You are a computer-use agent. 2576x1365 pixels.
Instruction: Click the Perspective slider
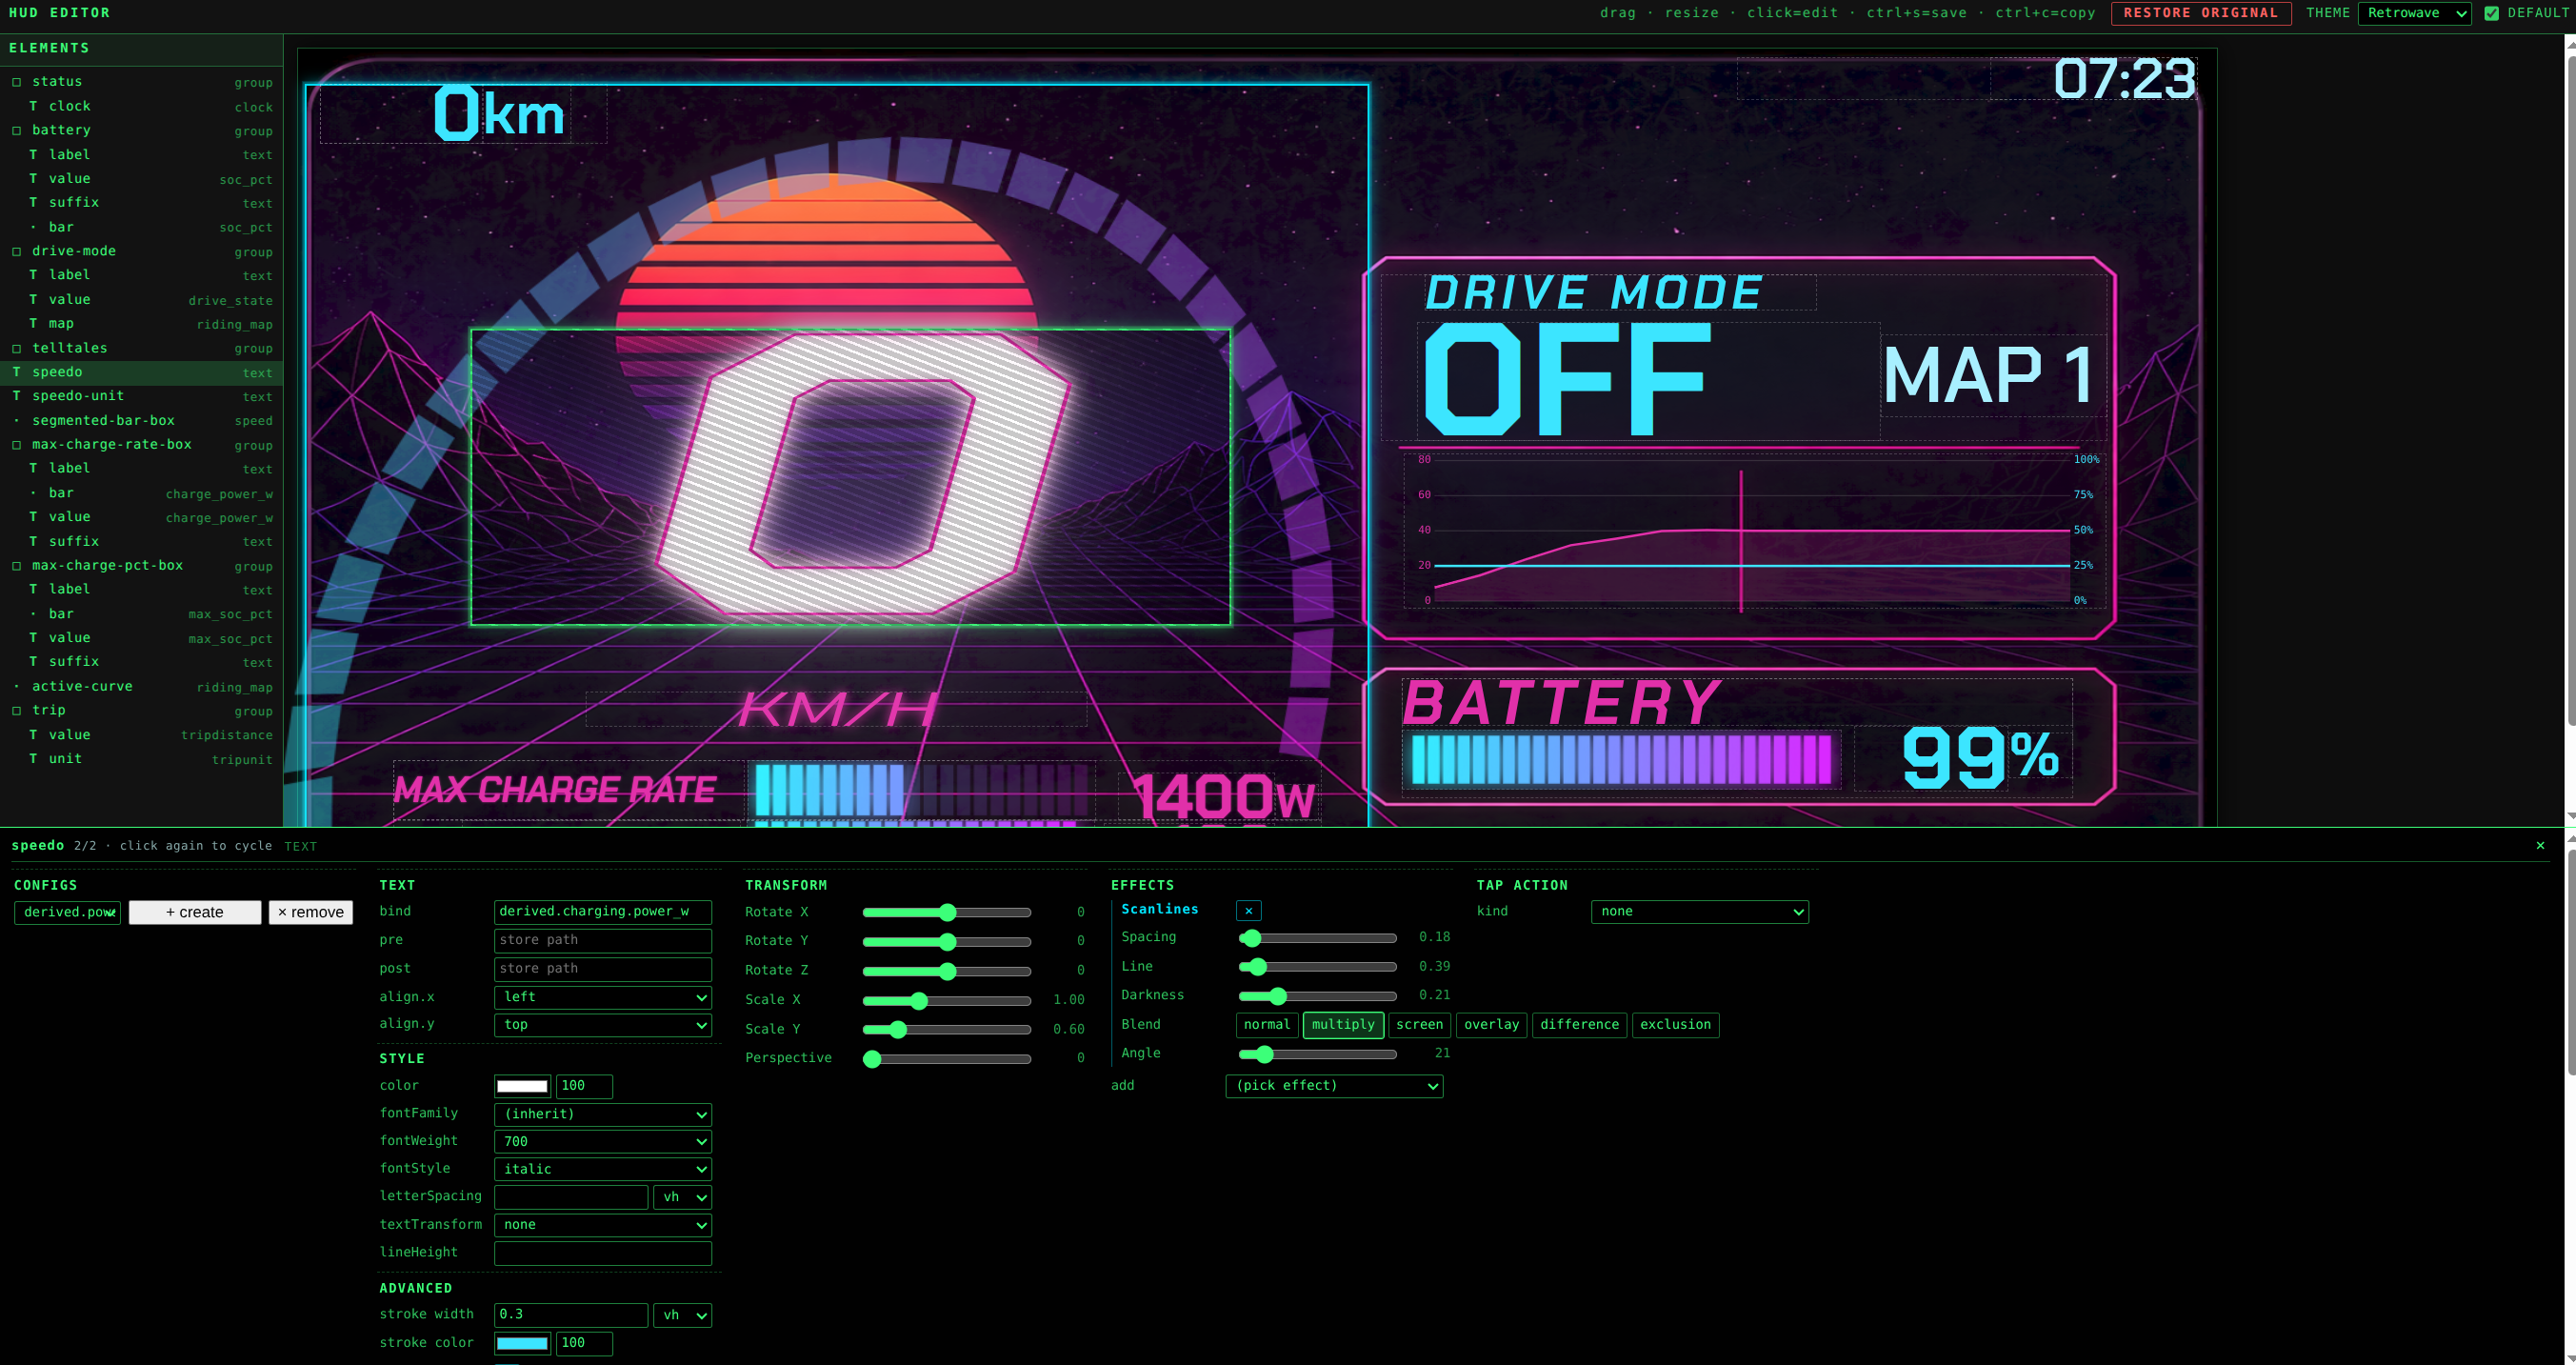946,1059
